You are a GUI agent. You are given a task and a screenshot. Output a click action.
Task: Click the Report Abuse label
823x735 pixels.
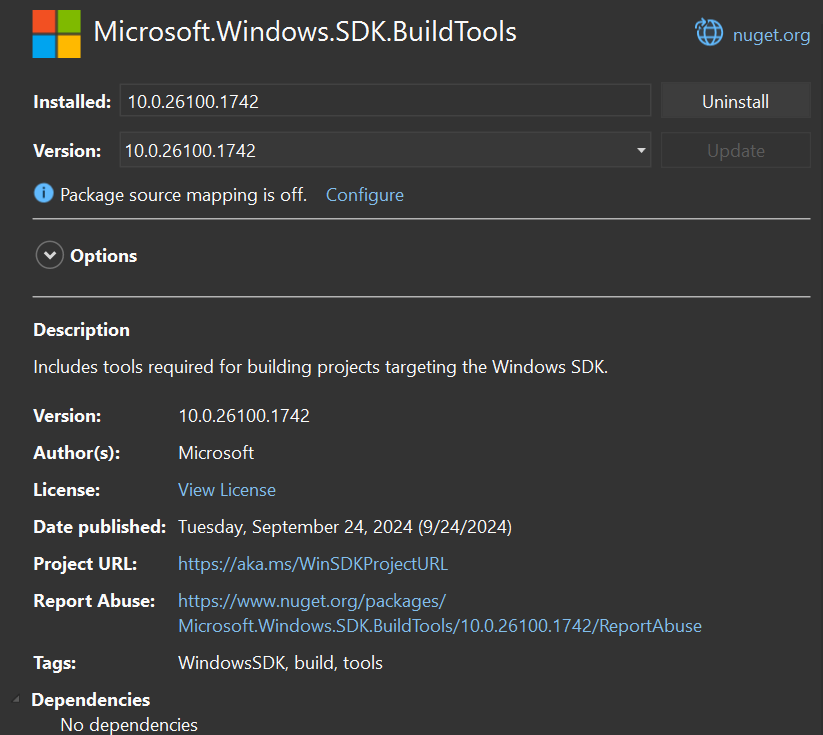tap(94, 601)
